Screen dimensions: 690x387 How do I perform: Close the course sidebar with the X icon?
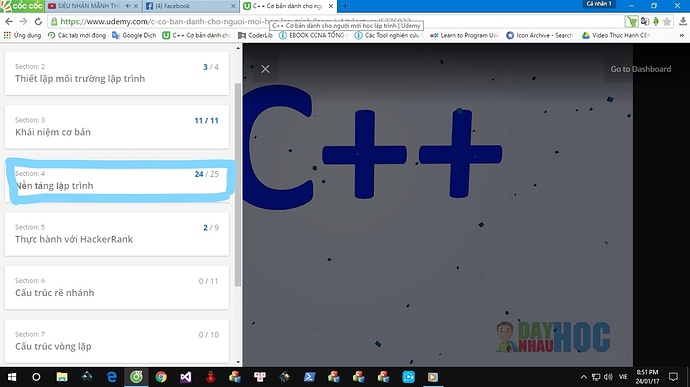[x=265, y=69]
